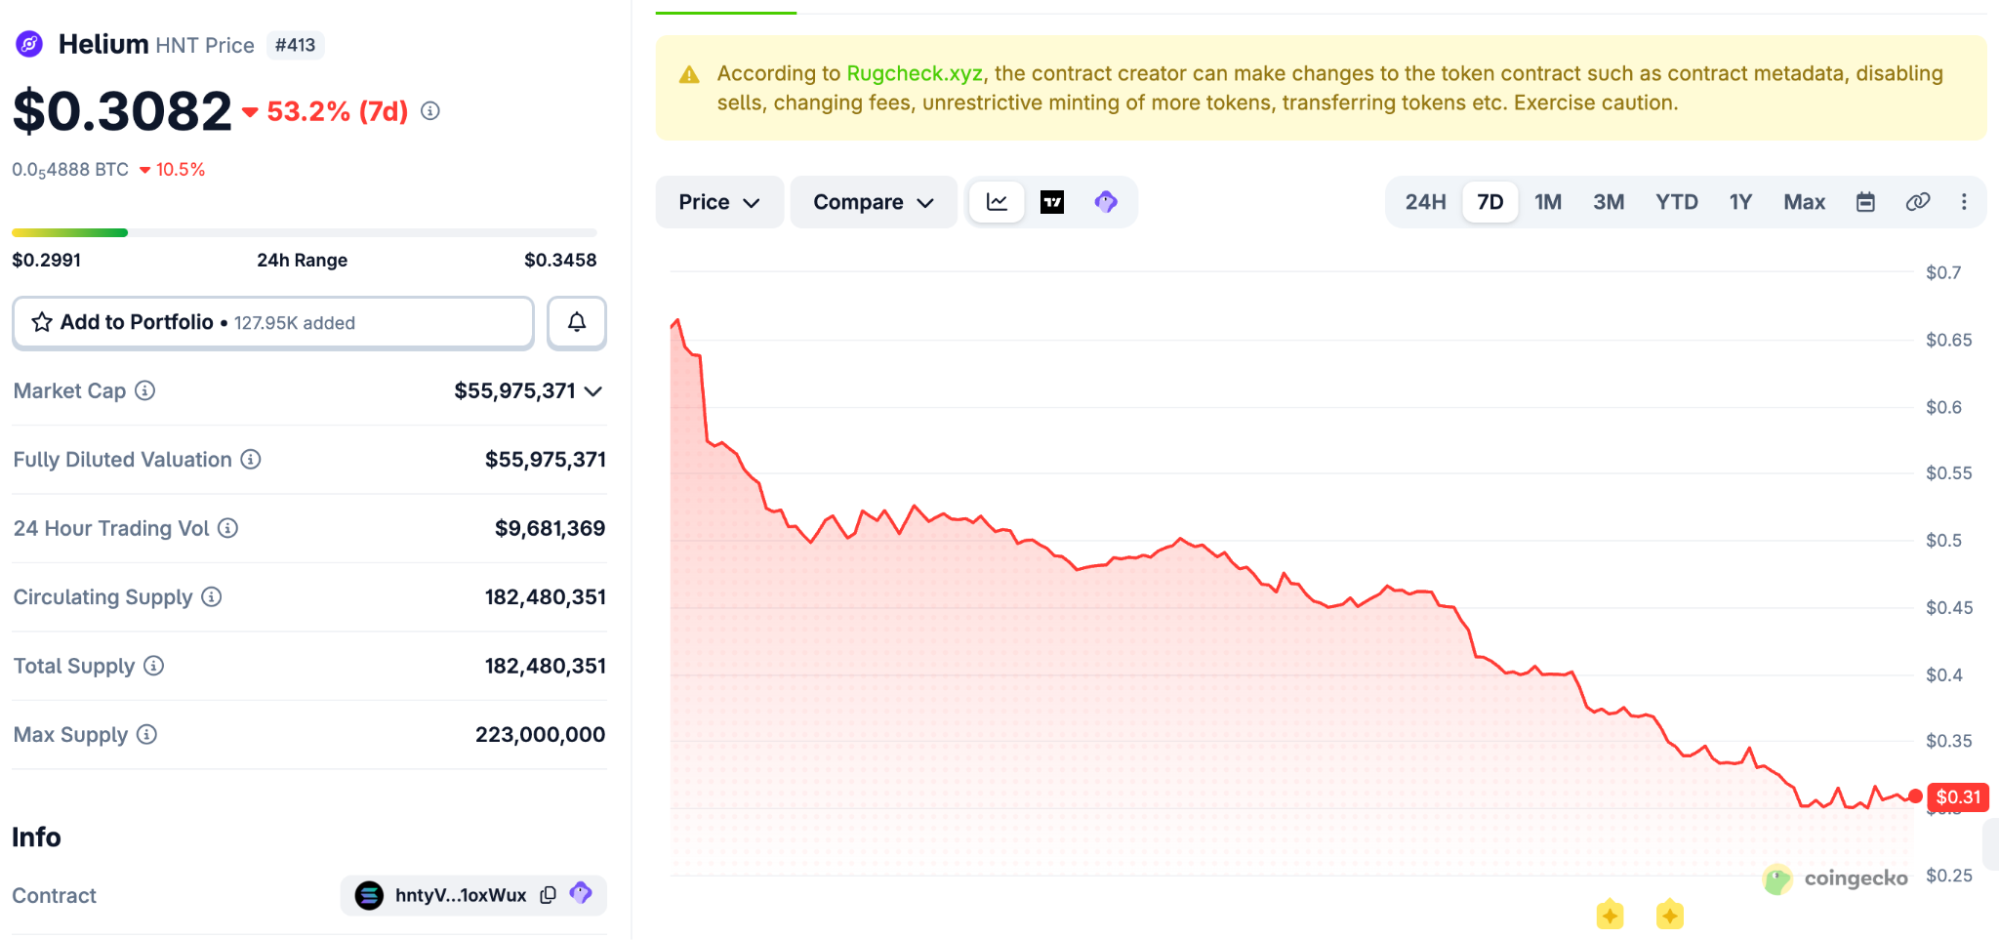This screenshot has width=1999, height=940.
Task: Click the Fully Diluted Valuation $55,975,371 value
Action: pyautogui.click(x=545, y=459)
